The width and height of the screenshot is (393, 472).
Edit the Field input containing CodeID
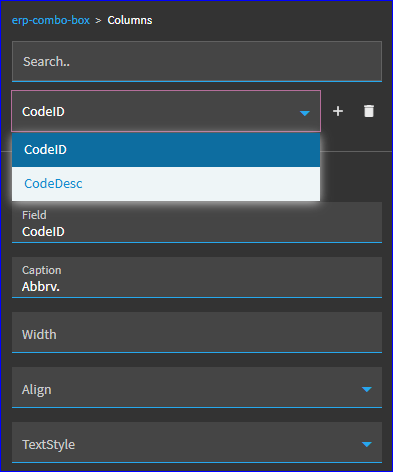[197, 222]
